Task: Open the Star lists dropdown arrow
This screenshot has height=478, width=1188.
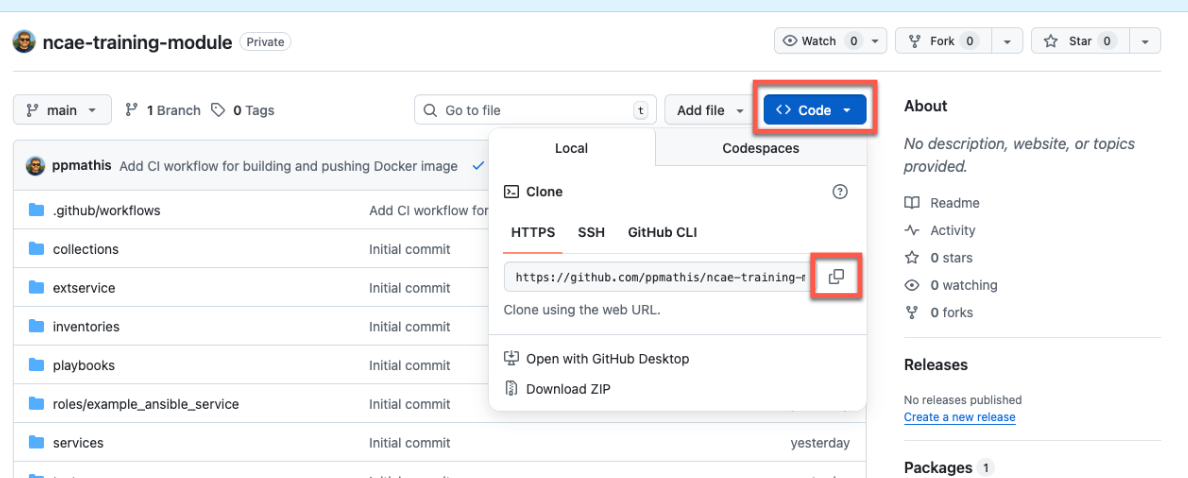Action: (x=1145, y=41)
